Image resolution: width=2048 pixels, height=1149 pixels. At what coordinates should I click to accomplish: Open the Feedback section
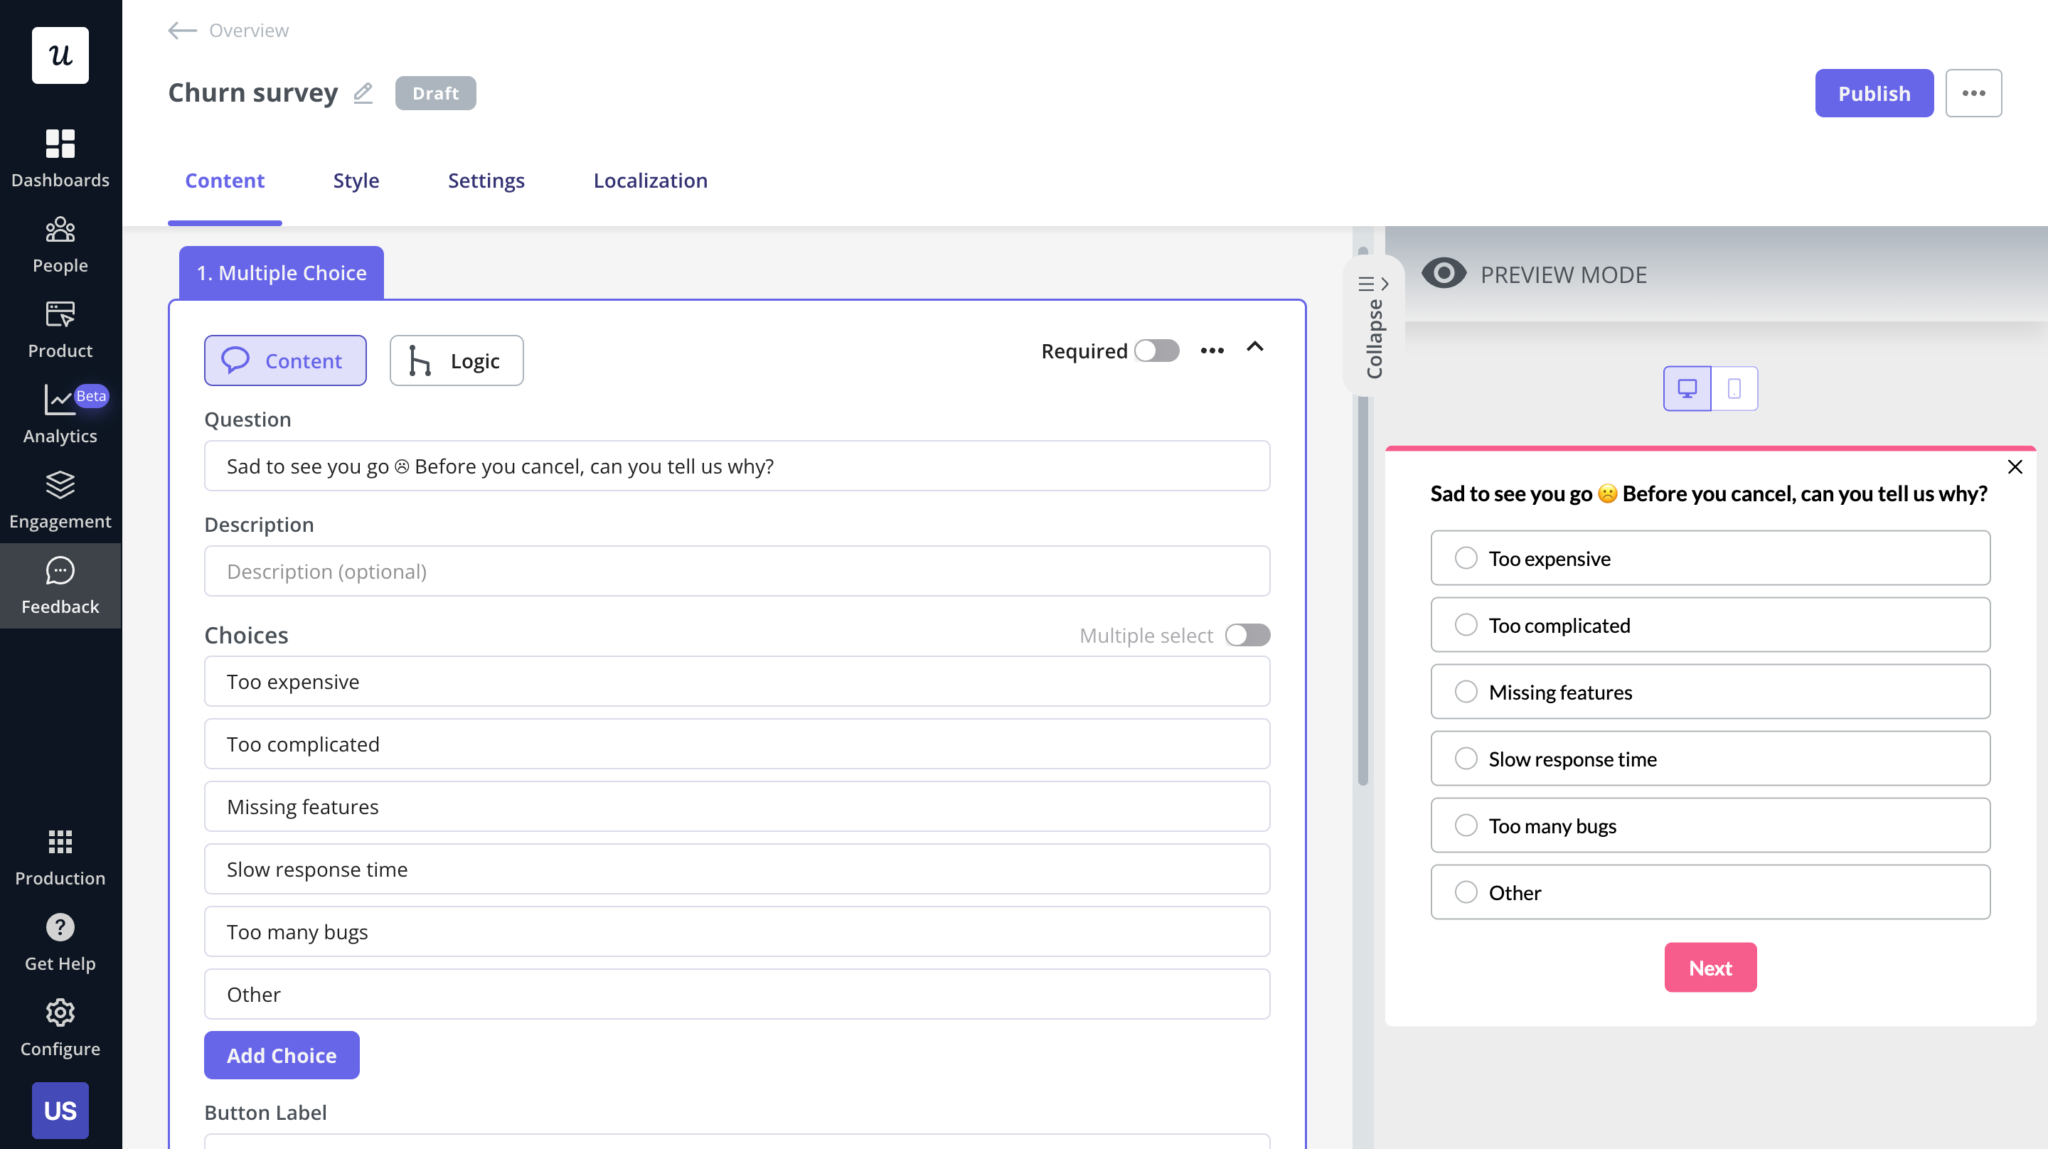[x=60, y=585]
